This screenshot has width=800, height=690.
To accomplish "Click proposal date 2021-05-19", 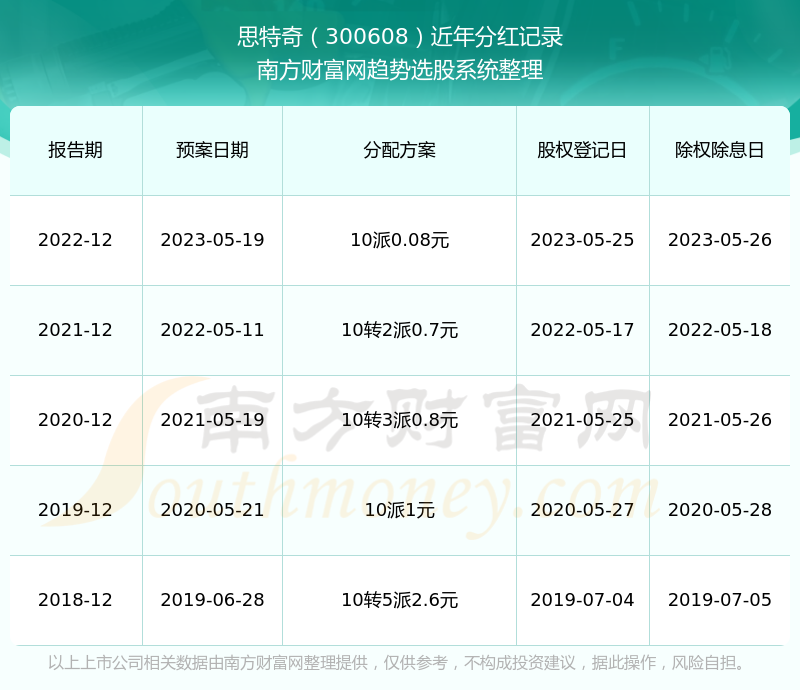I will pyautogui.click(x=212, y=420).
